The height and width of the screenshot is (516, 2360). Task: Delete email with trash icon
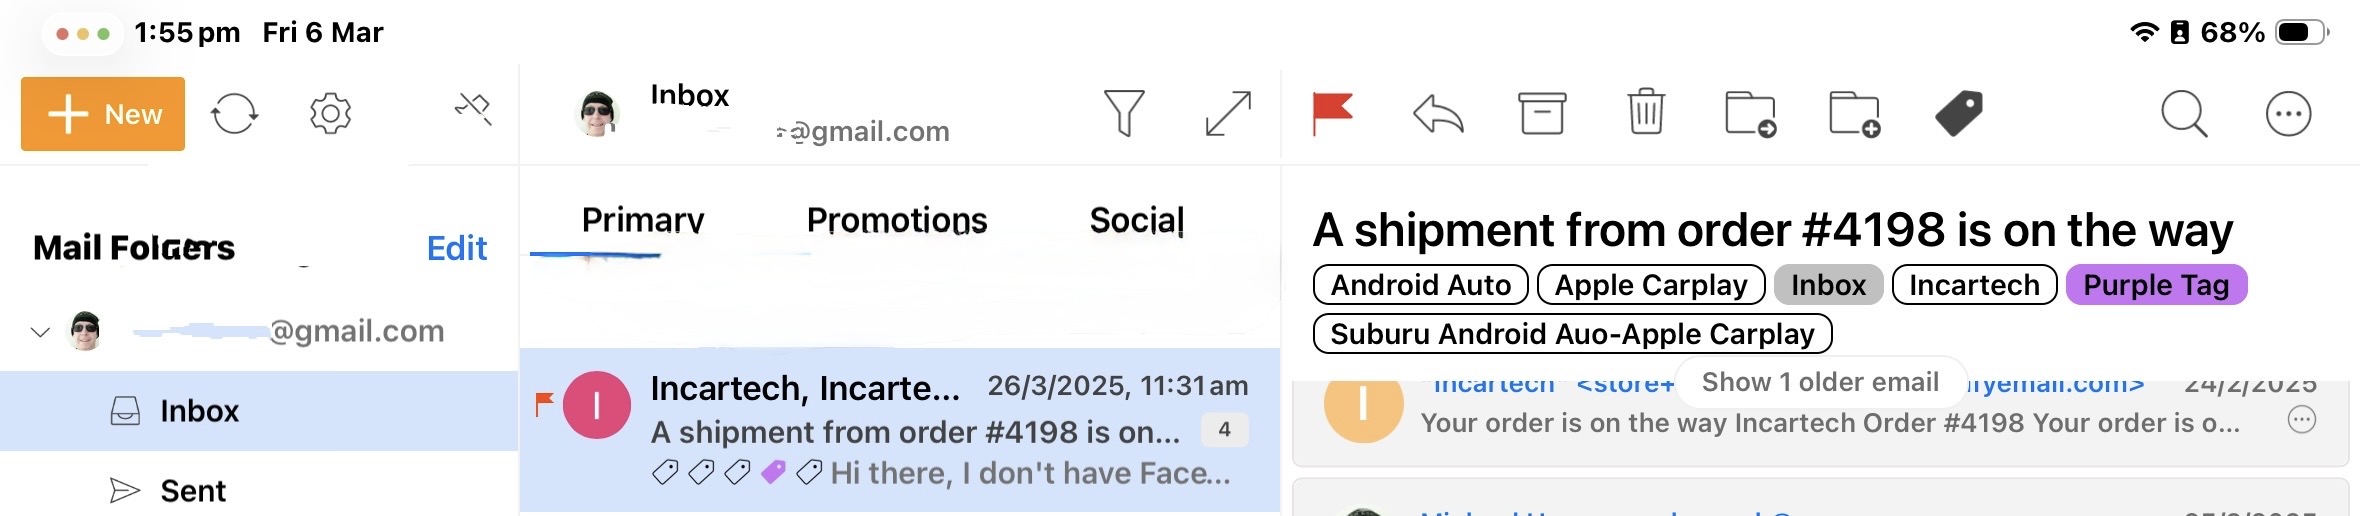1646,113
